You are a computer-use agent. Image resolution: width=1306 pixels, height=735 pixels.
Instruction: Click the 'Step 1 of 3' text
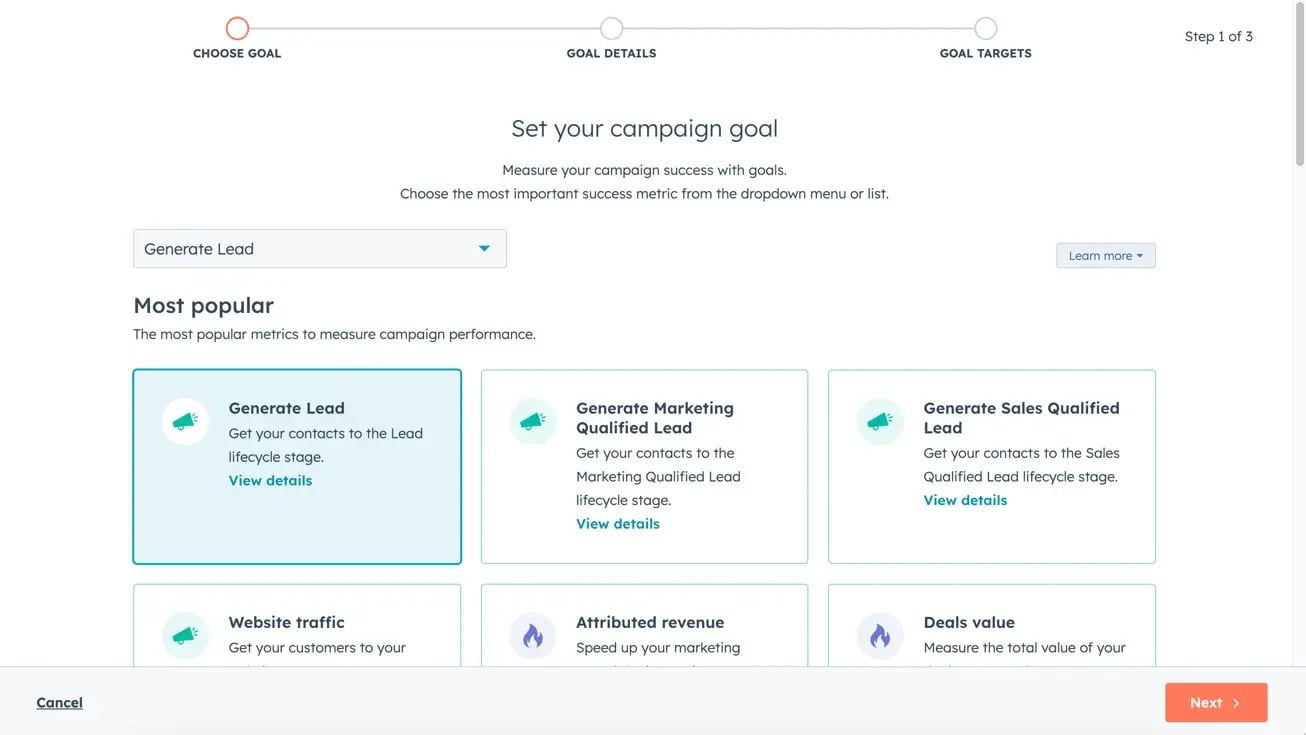(1219, 36)
